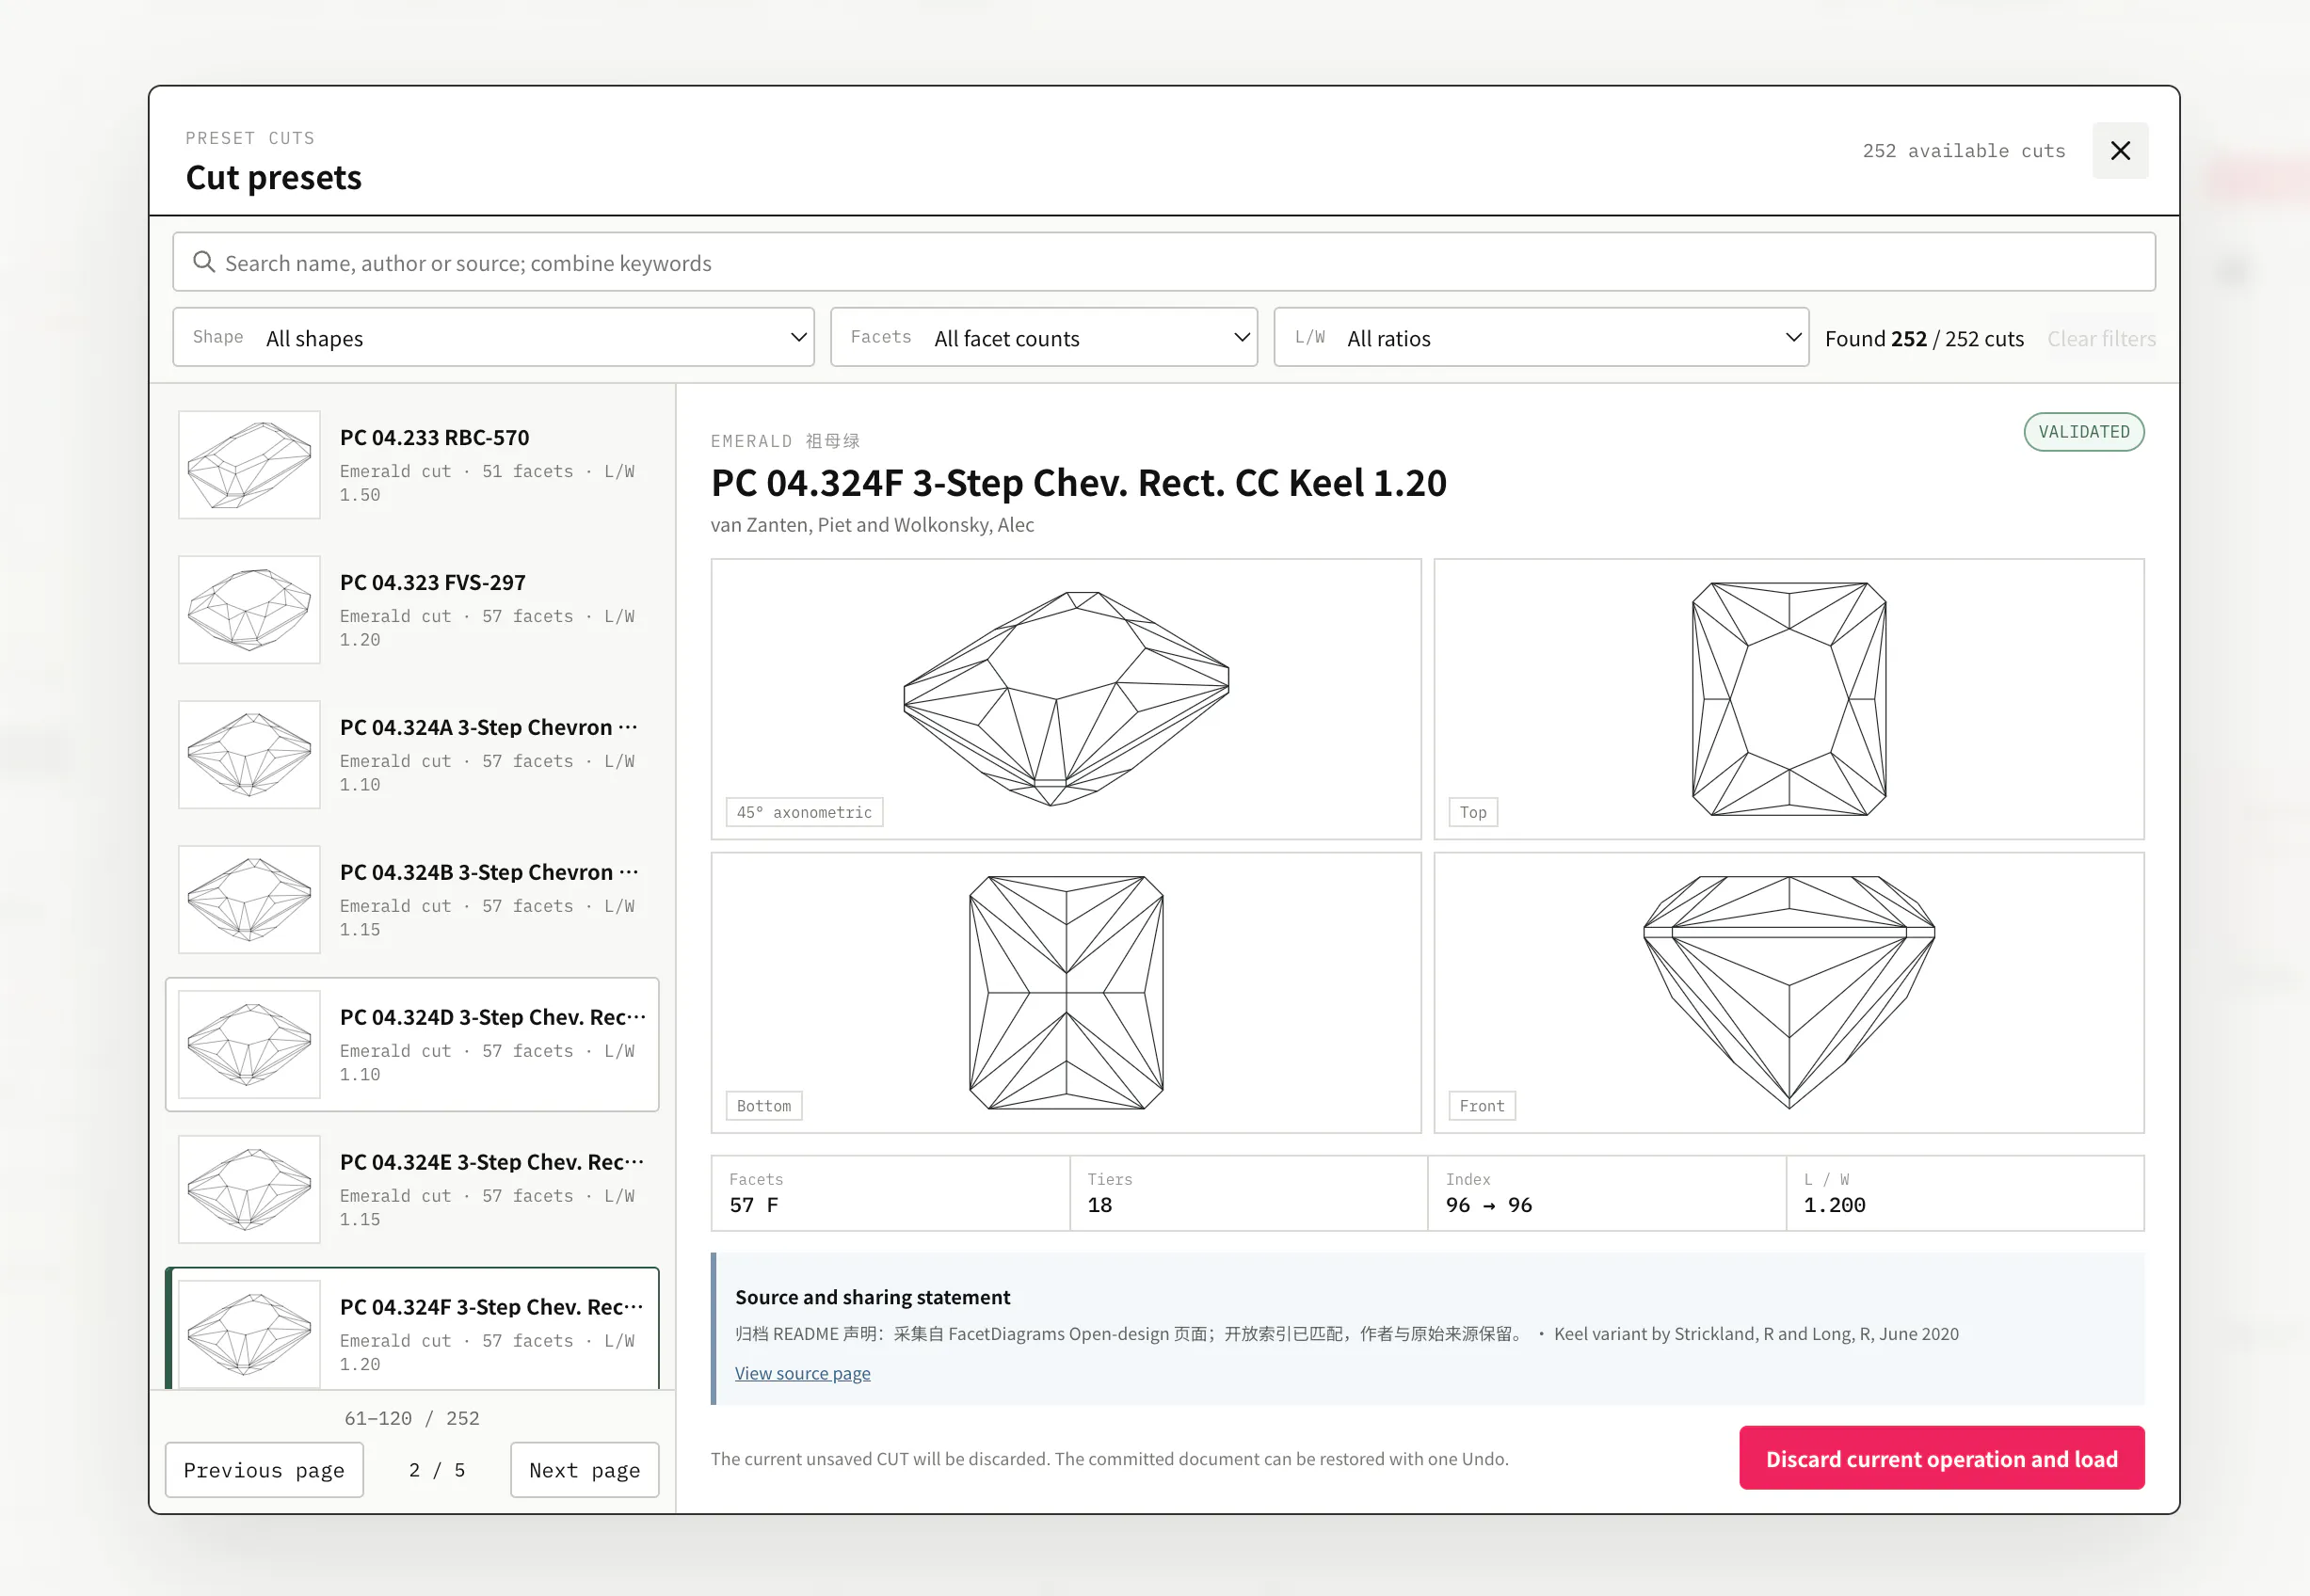The height and width of the screenshot is (1596, 2310).
Task: Click the Front view diagram
Action: pos(1789,993)
